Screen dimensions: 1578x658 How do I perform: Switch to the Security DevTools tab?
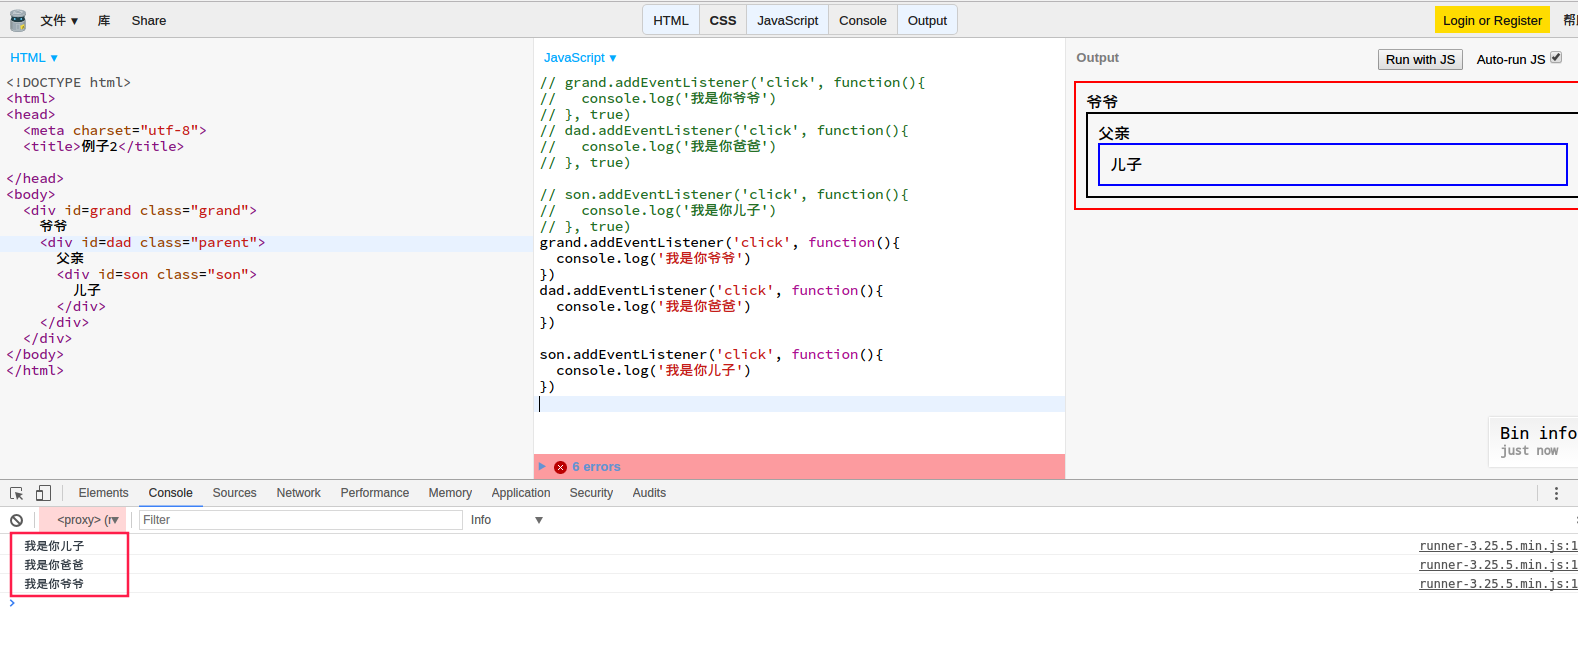click(x=592, y=493)
